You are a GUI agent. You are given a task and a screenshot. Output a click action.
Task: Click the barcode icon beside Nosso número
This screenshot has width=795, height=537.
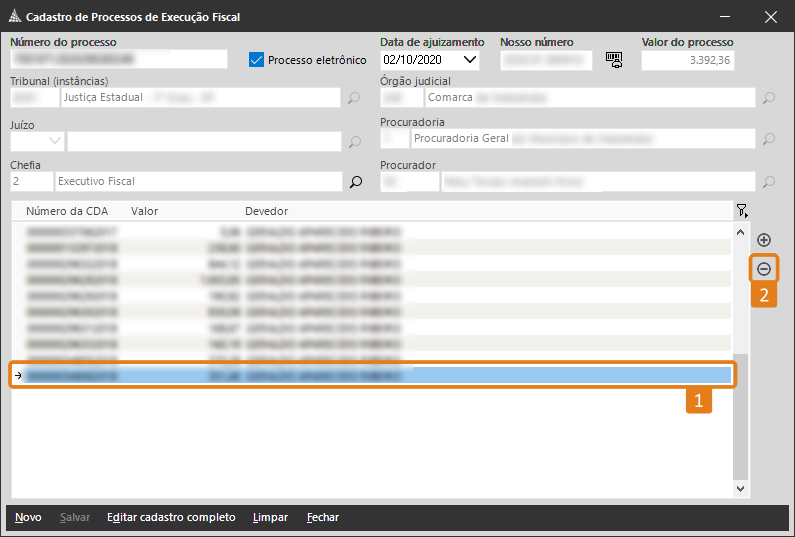click(x=614, y=60)
